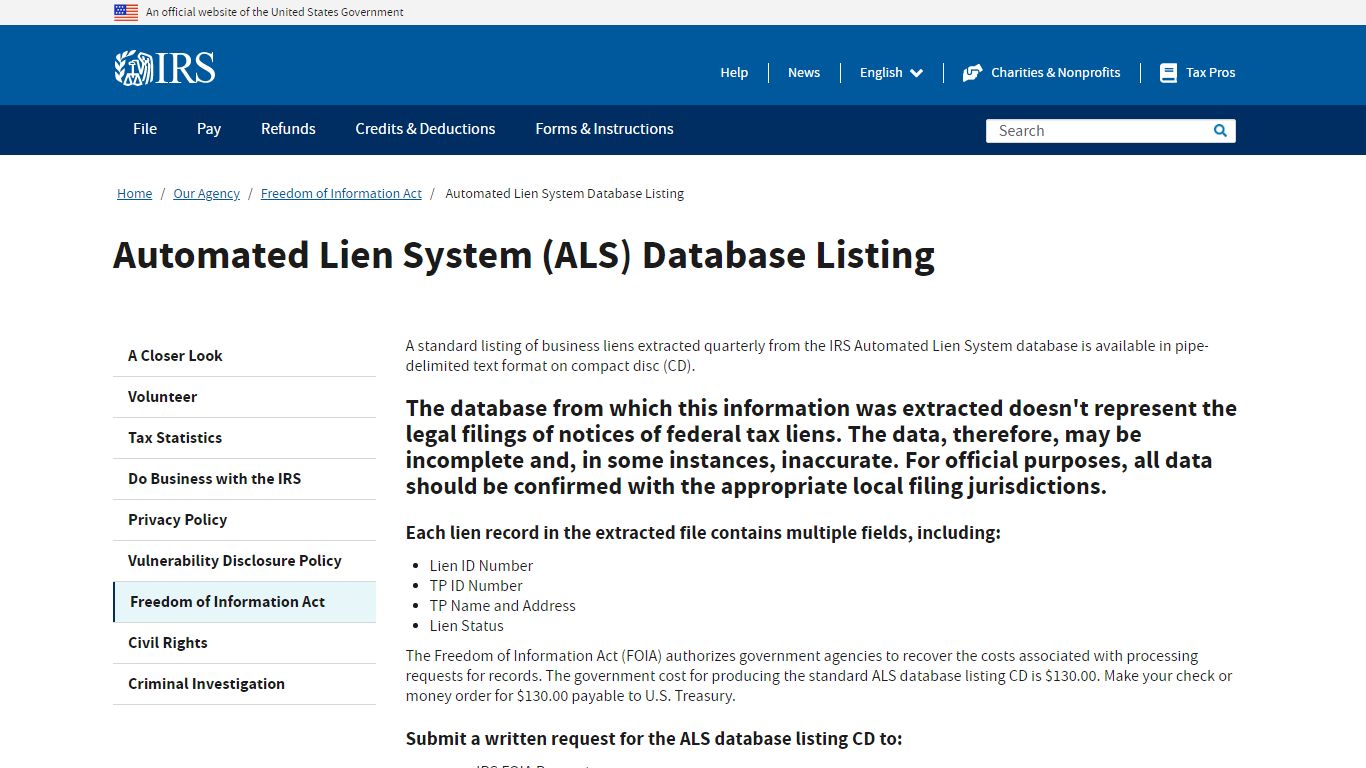Open the Forms & Instructions menu
Viewport: 1366px width, 768px height.
pos(604,129)
